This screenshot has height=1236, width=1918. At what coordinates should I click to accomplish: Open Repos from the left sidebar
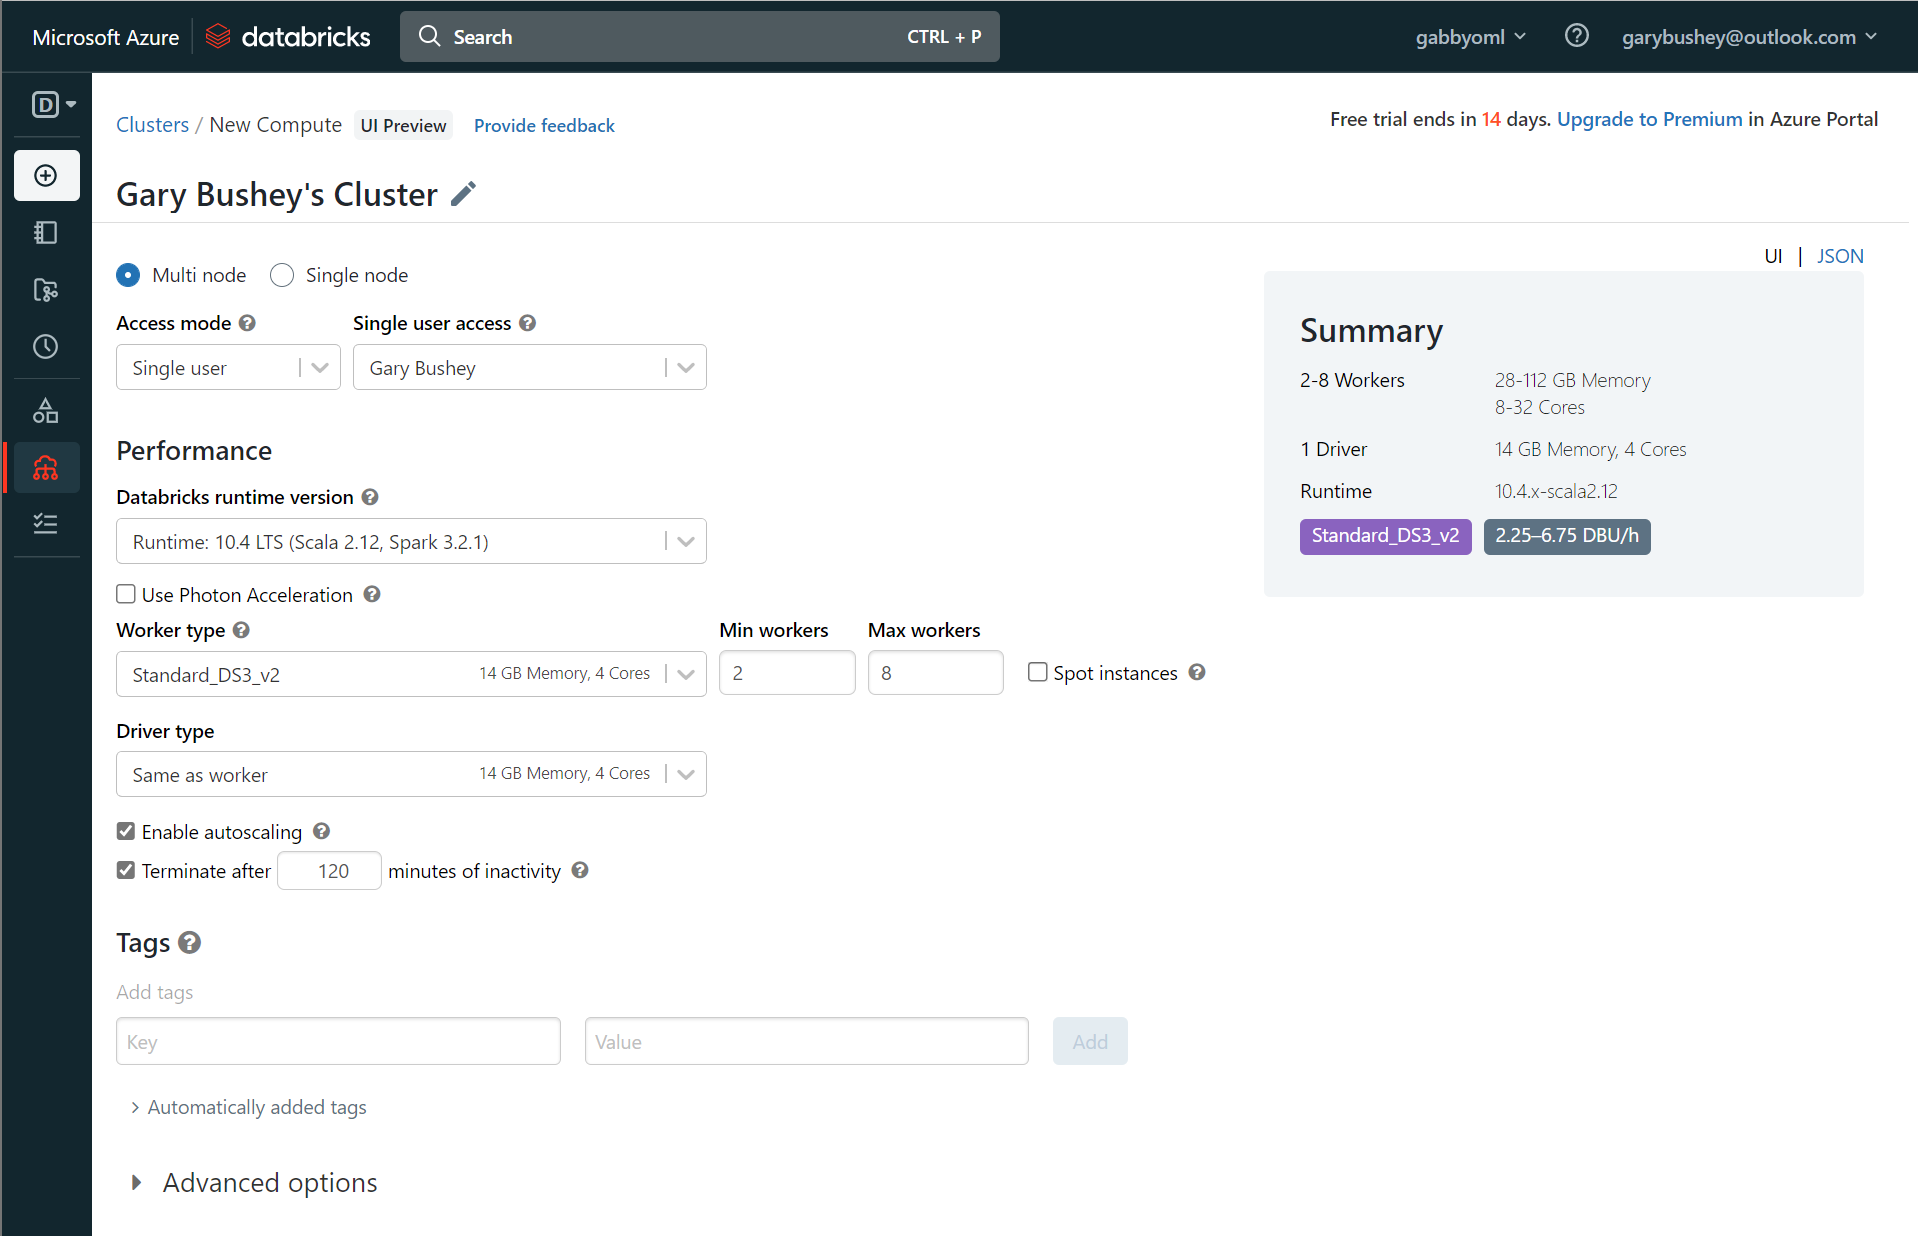46,290
